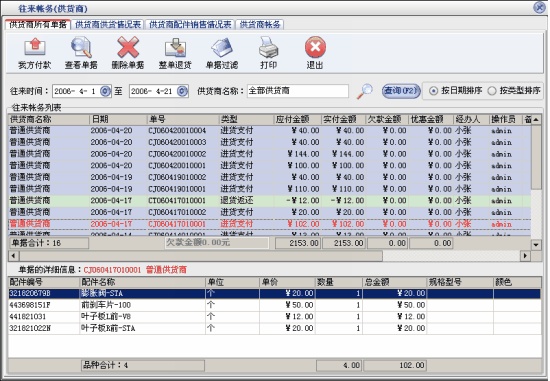Image resolution: width=550 pixels, height=381 pixels.
Task: Switch to 供货商供货情况表 tab
Action: [108, 25]
